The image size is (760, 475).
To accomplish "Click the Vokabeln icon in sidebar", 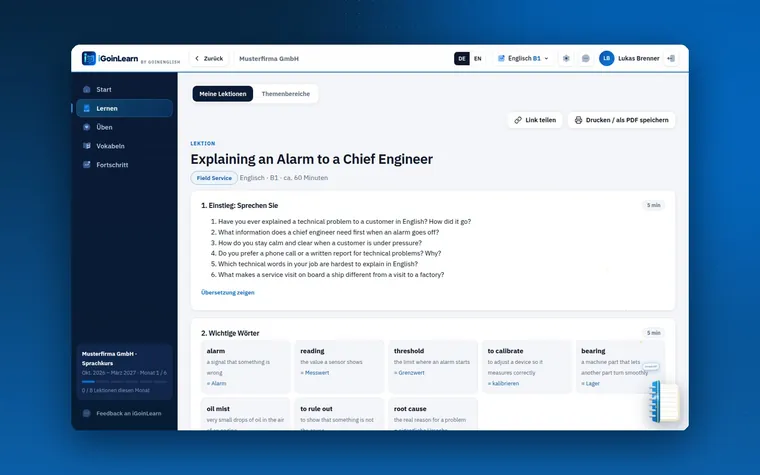I will pyautogui.click(x=87, y=146).
